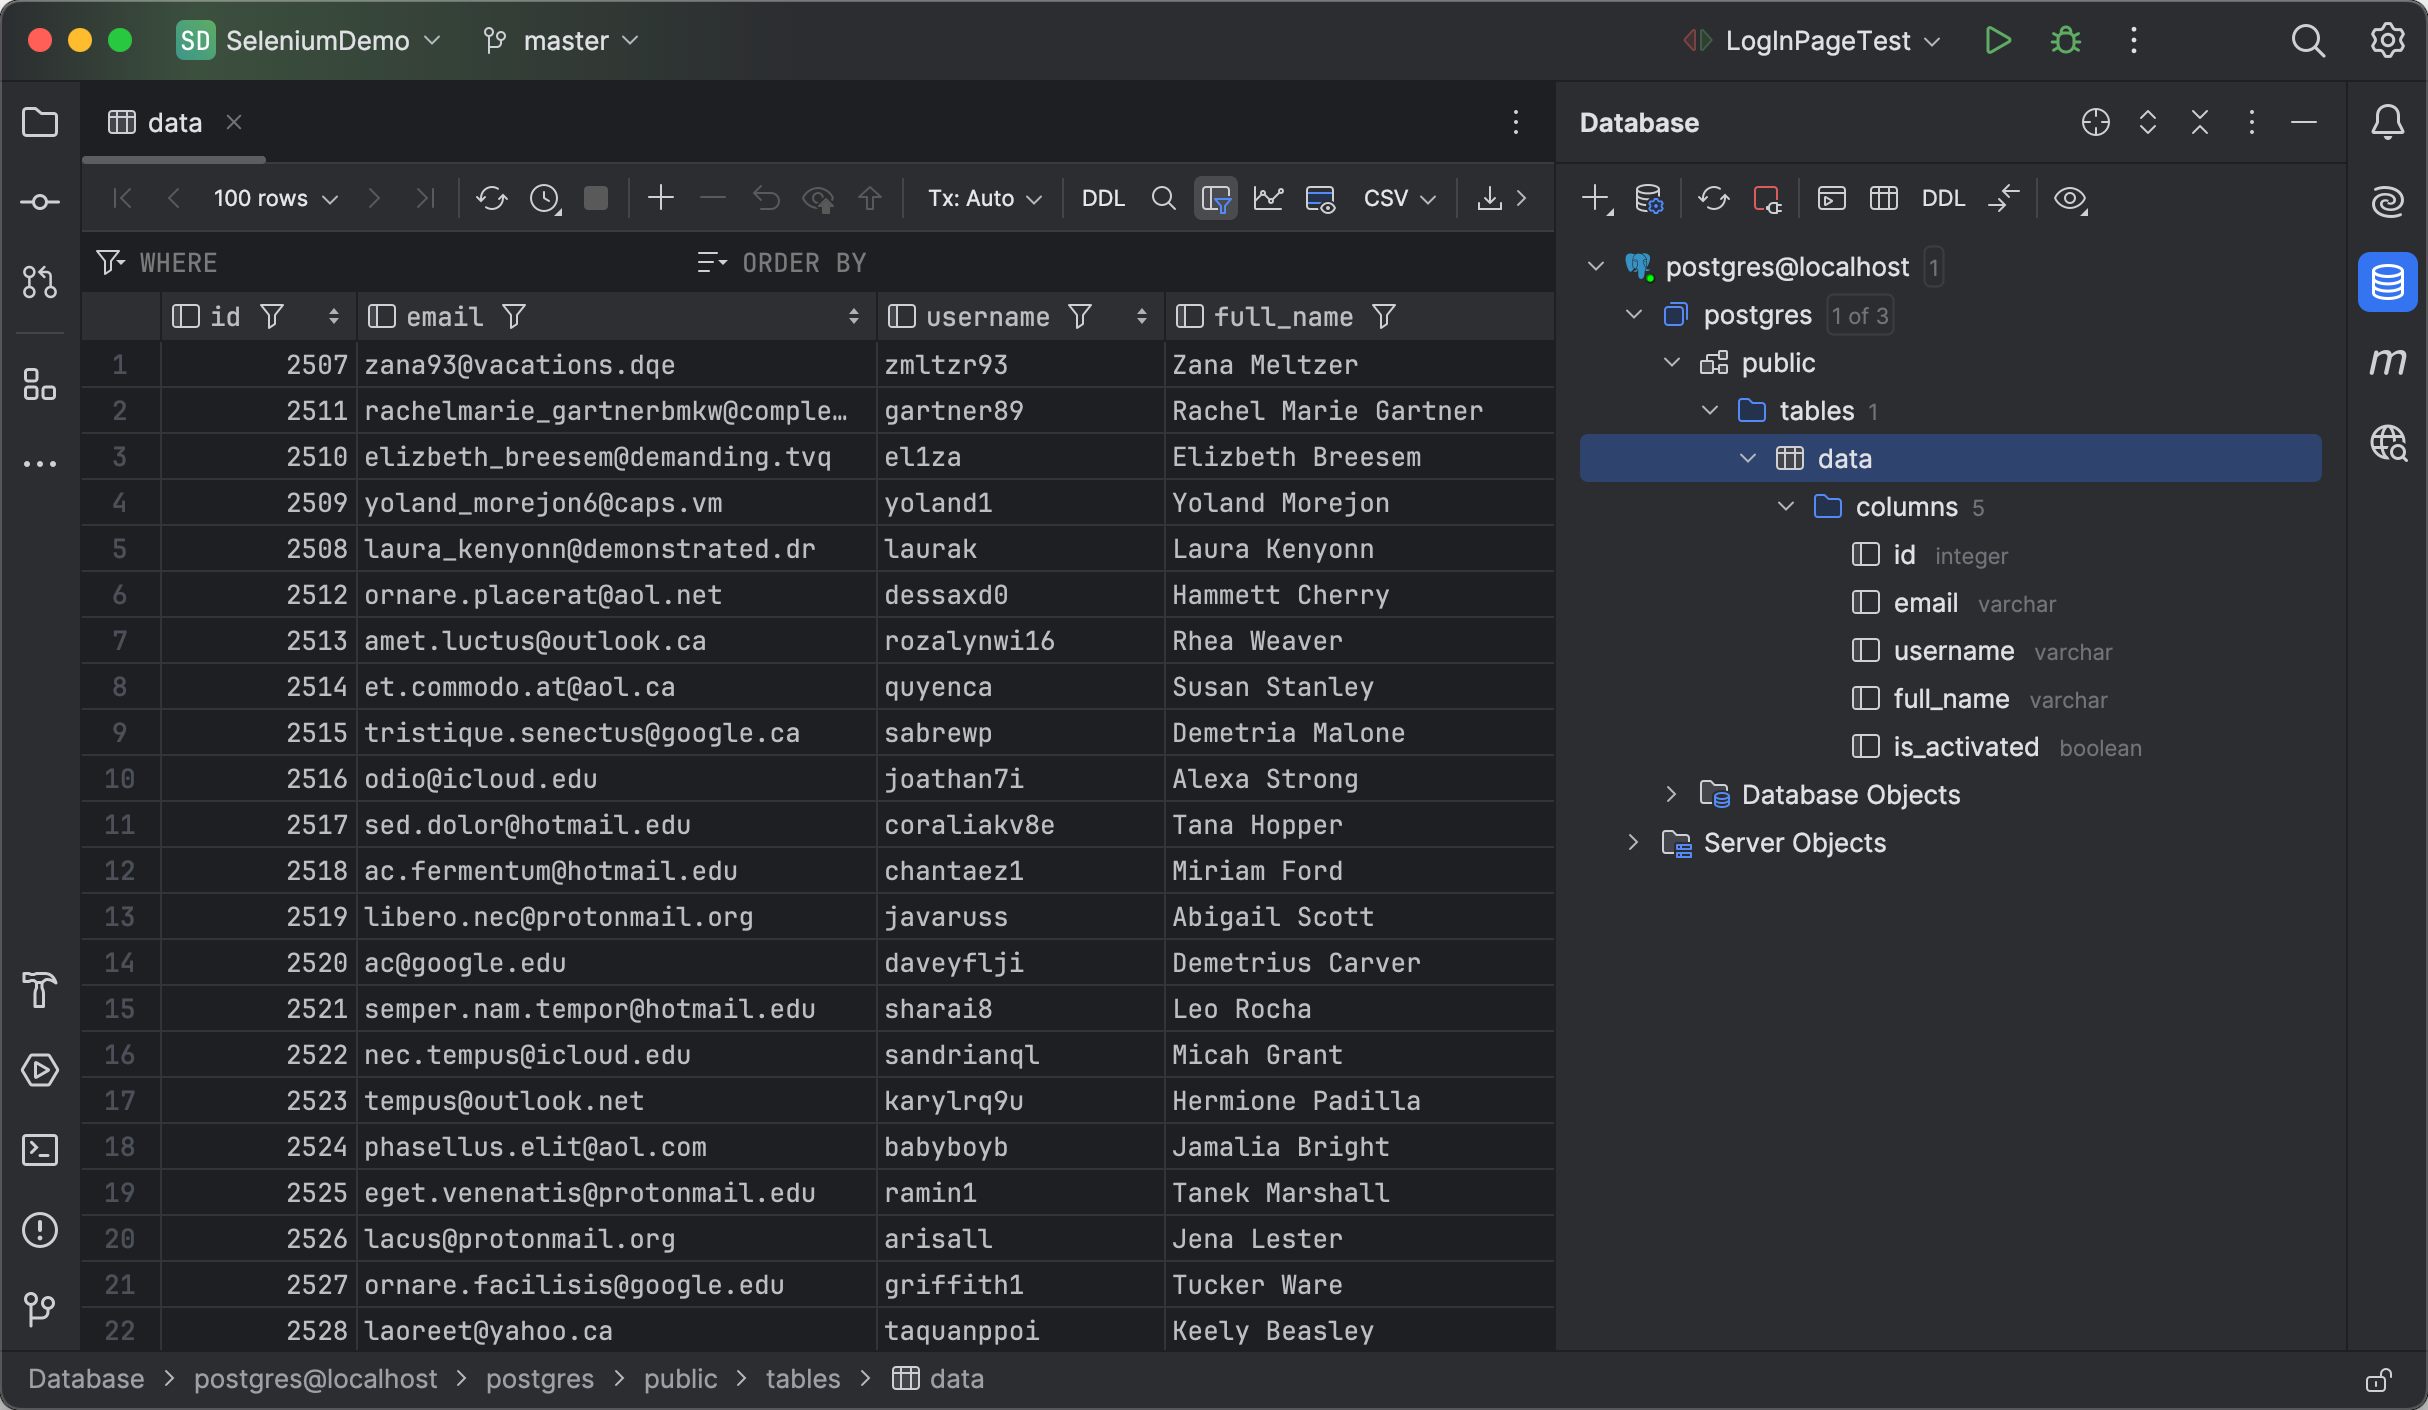Go to next page of rows
Screen dimensions: 2428x1410
[x=374, y=198]
